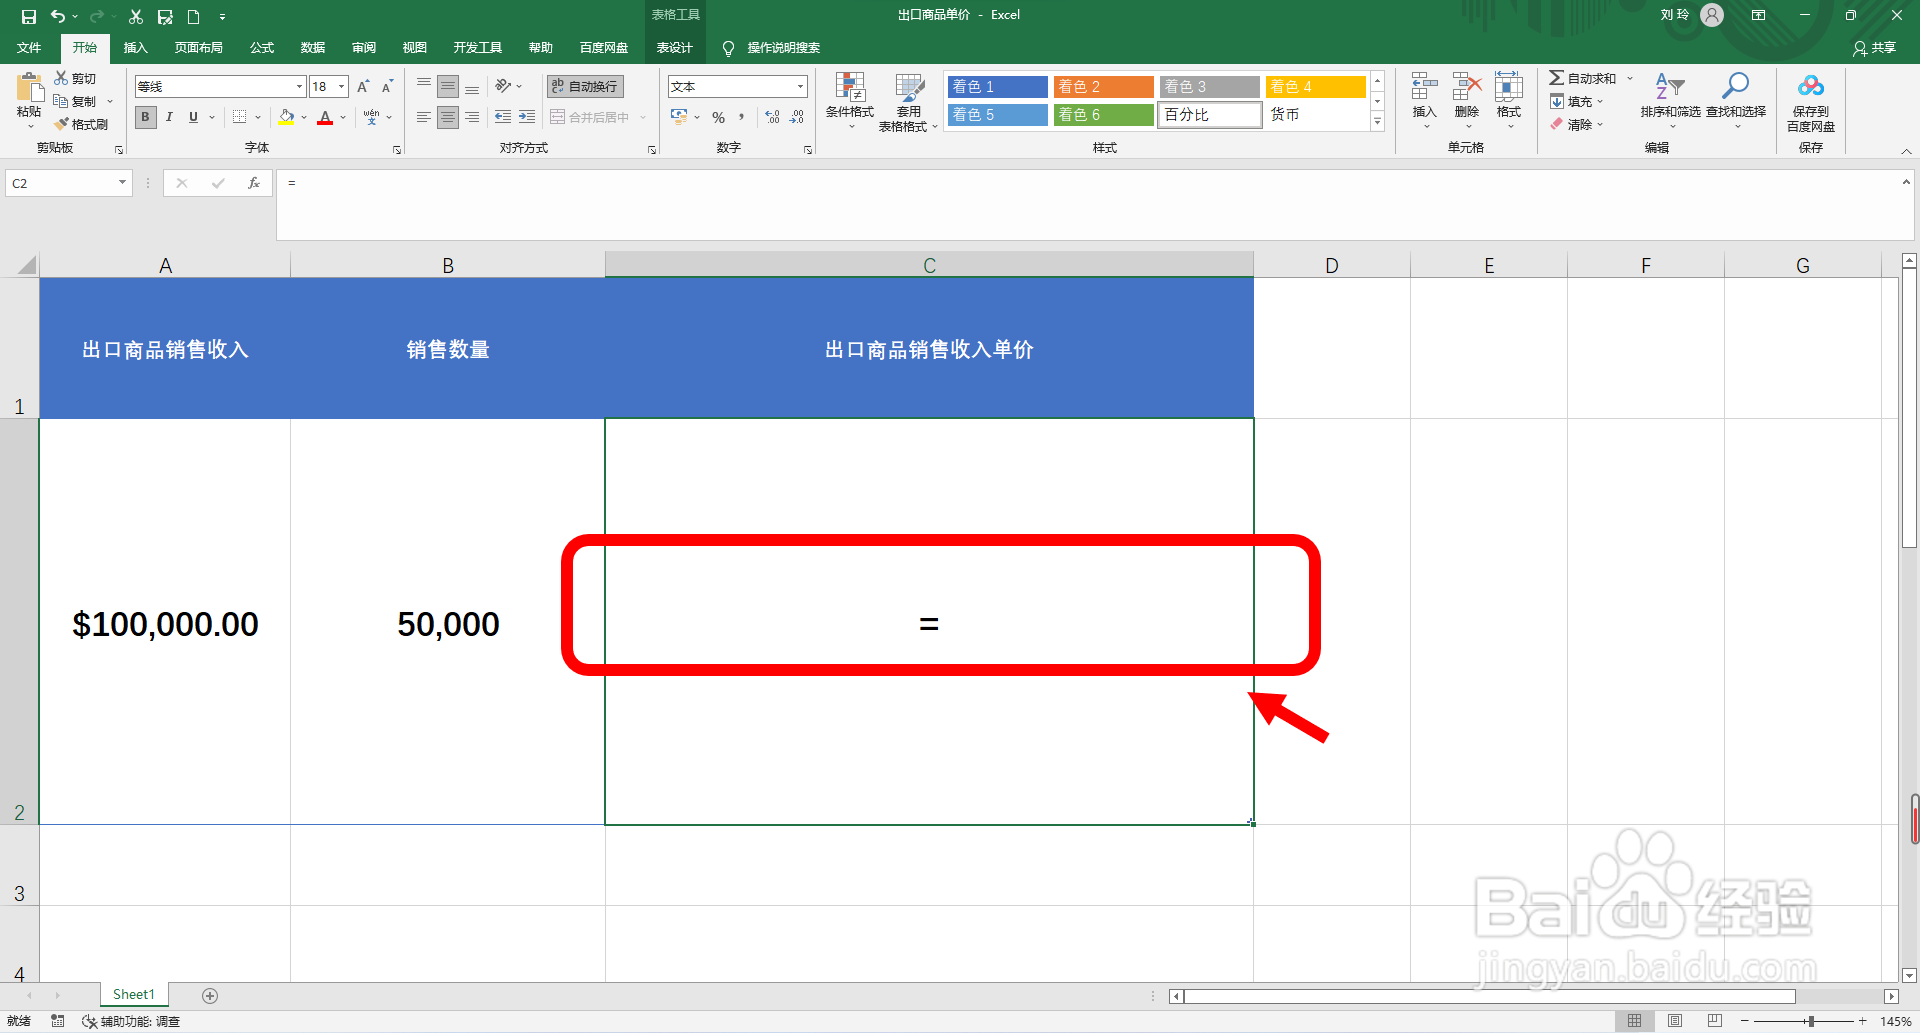This screenshot has width=1920, height=1033.
Task: Decrease font size with the smaller A
Action: [x=387, y=87]
